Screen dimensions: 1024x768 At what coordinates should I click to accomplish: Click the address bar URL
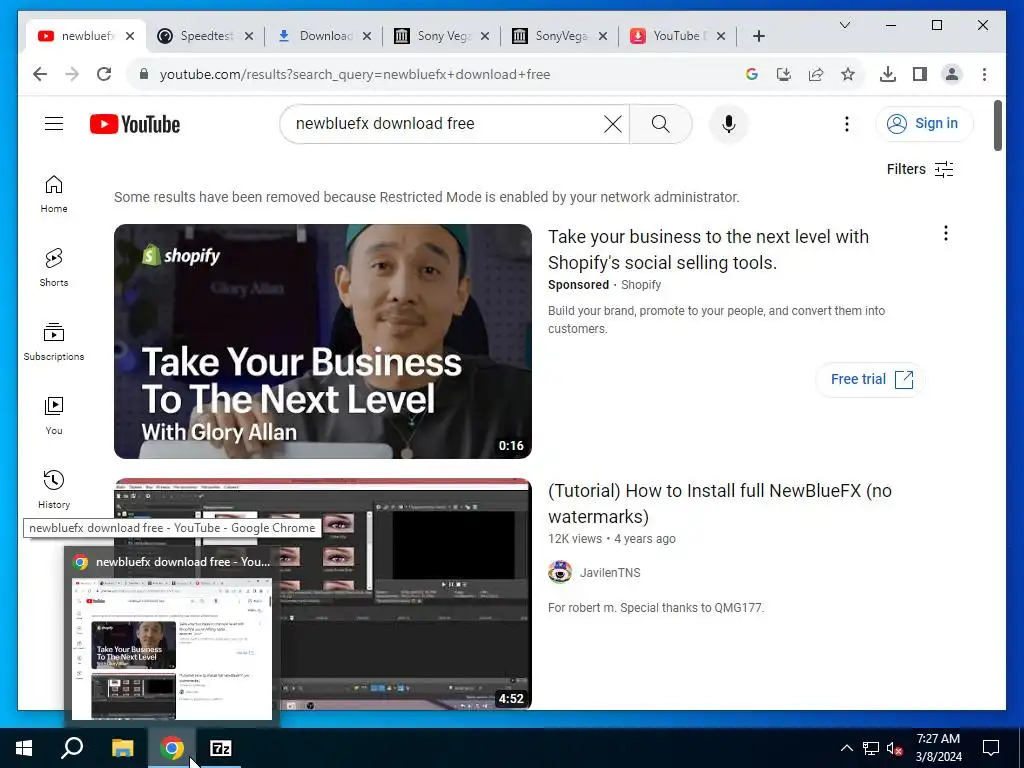(x=355, y=74)
